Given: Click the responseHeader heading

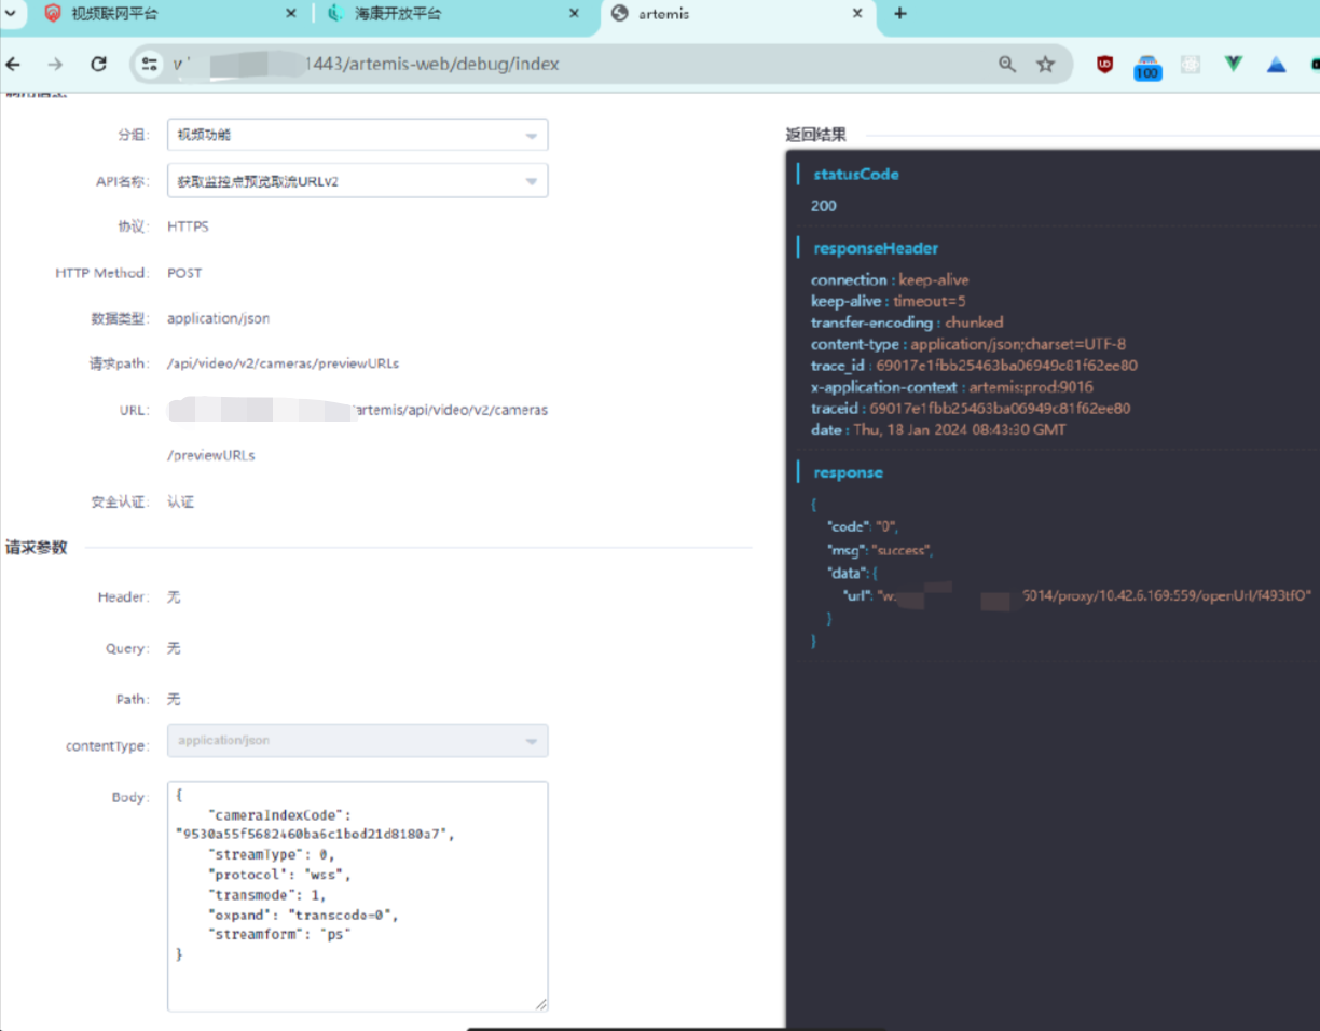Looking at the screenshot, I should (875, 248).
